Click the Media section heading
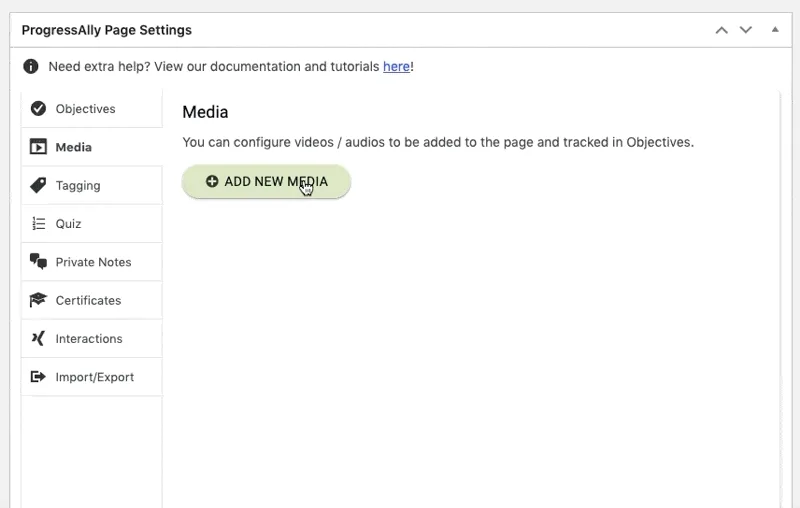This screenshot has height=508, width=800. point(205,112)
